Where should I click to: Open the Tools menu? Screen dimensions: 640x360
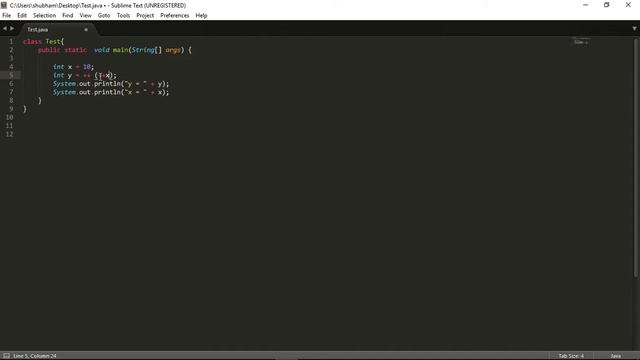point(123,16)
